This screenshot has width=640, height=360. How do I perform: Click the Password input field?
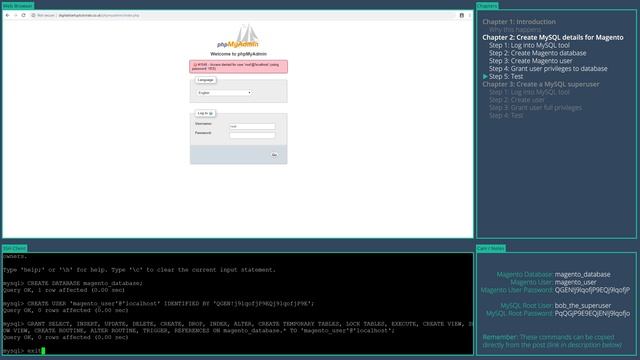click(x=252, y=135)
